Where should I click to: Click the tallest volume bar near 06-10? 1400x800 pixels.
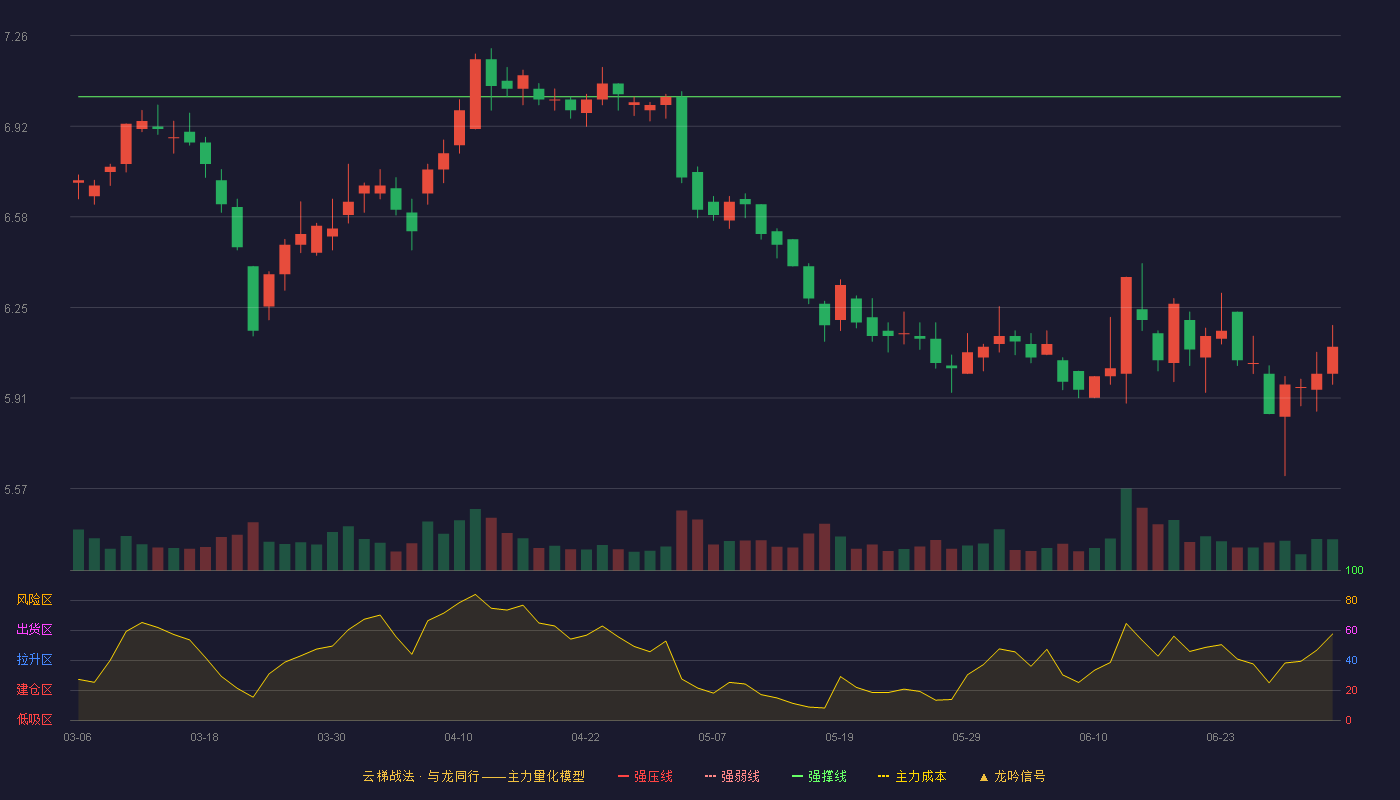point(1126,529)
